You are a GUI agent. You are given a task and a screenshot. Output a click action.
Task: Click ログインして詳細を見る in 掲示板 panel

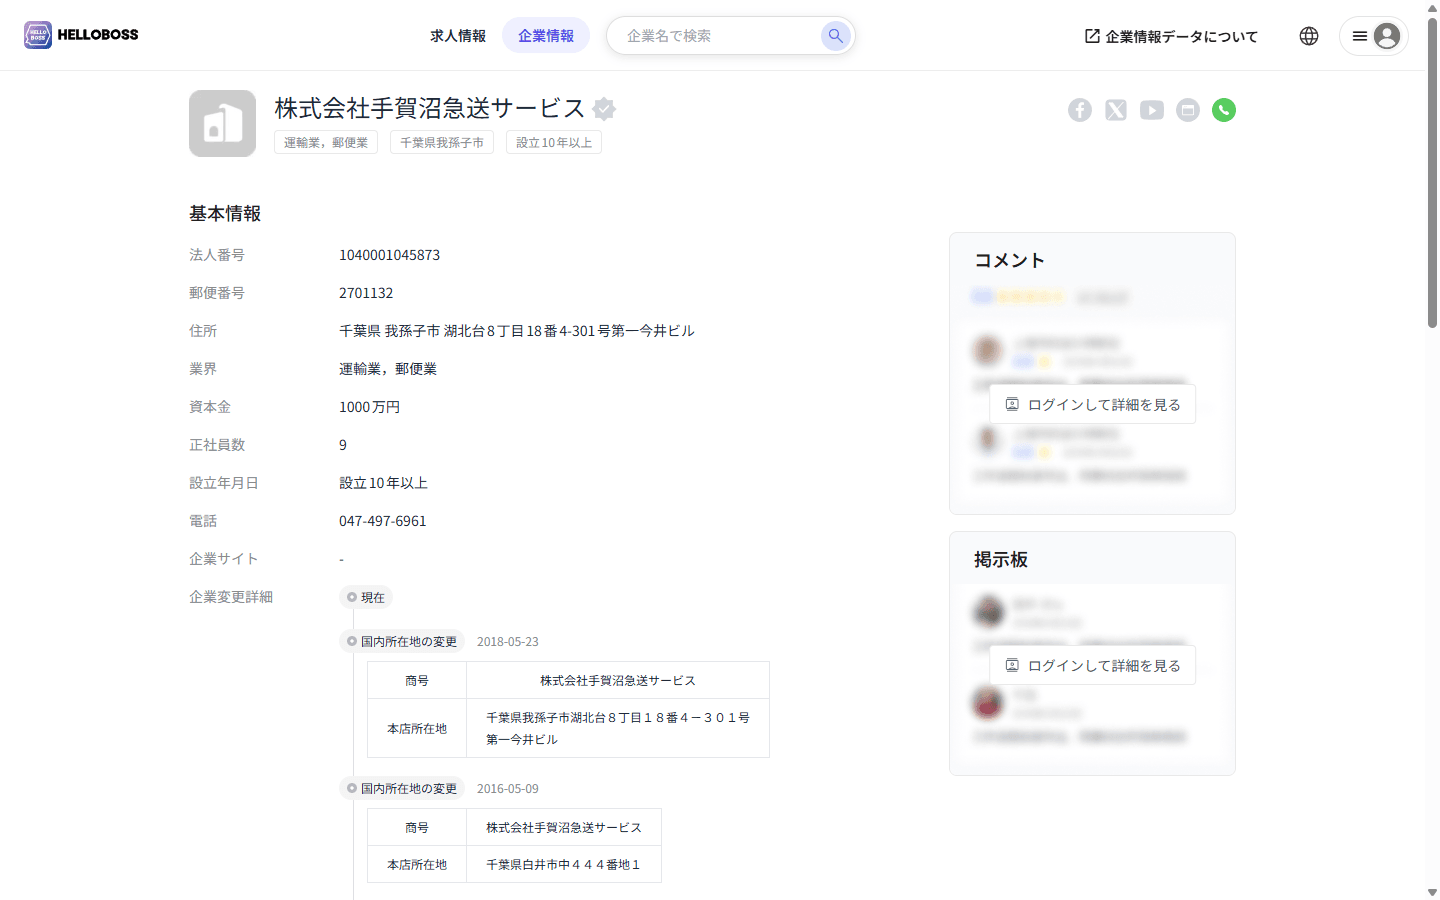coord(1092,665)
